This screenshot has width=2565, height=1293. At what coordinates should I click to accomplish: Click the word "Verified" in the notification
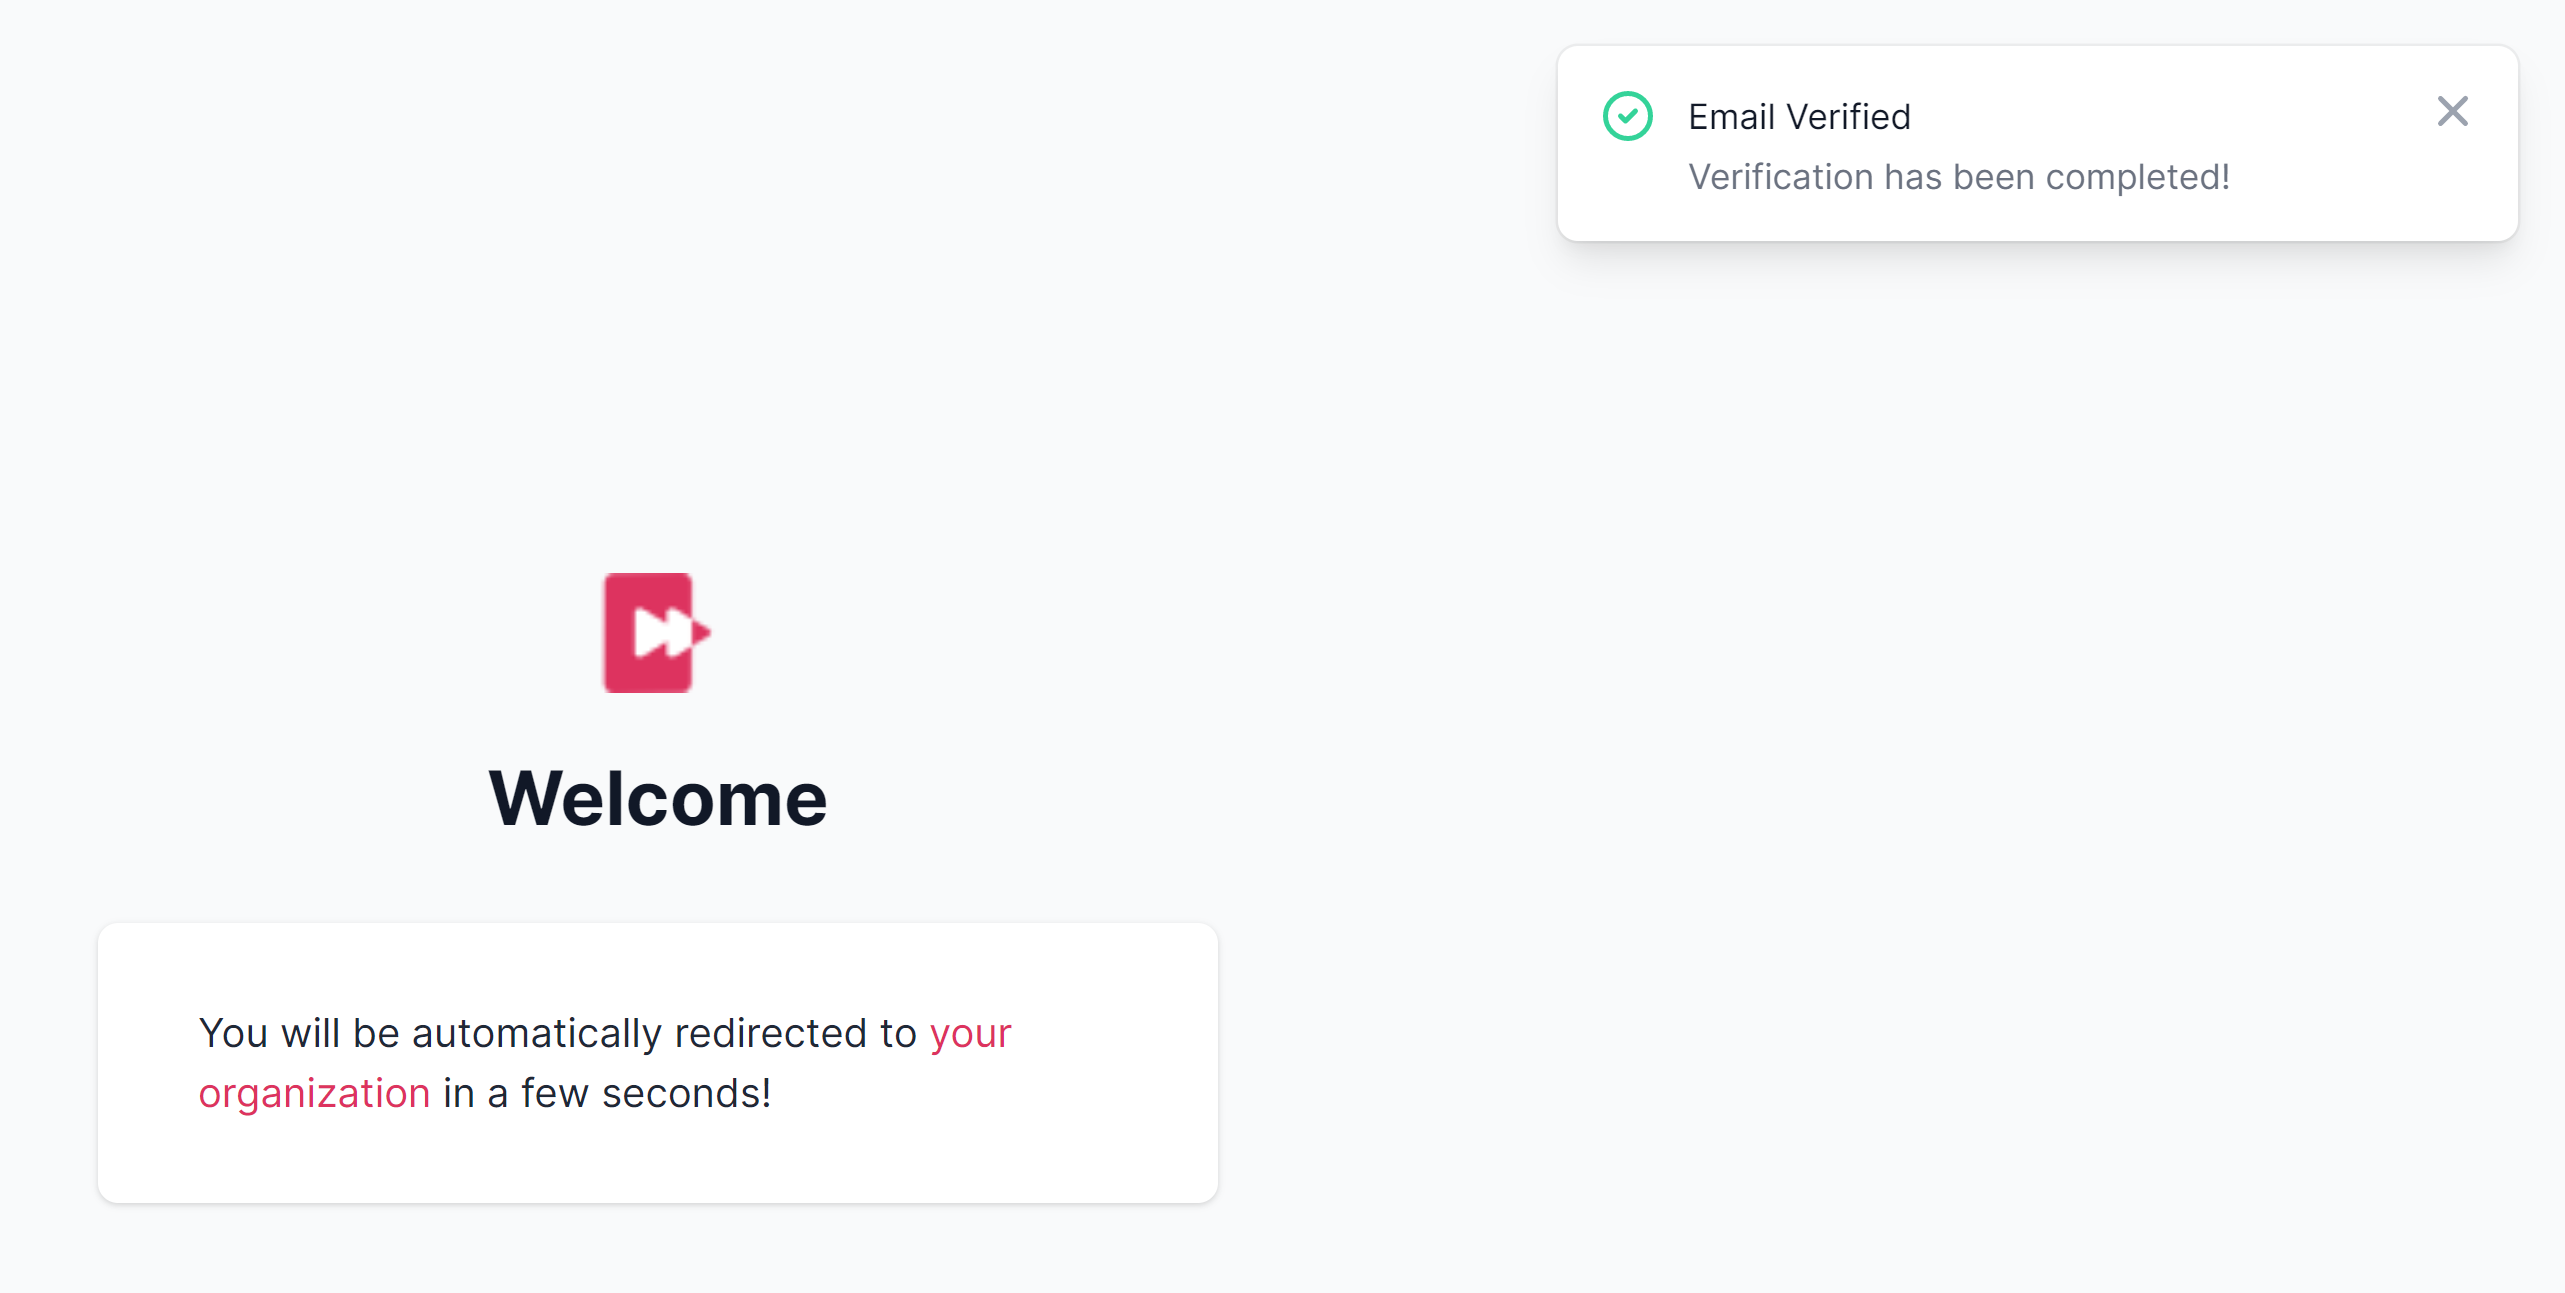click(1848, 117)
